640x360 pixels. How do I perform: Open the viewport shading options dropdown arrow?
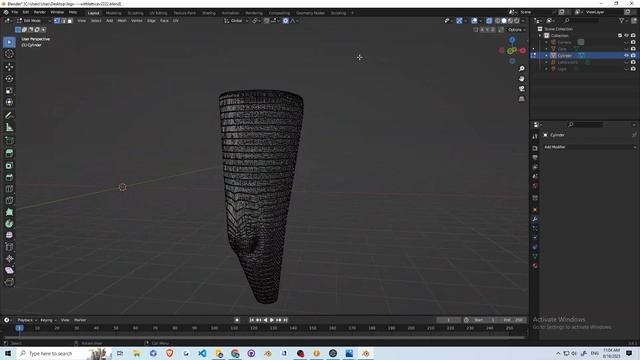[x=524, y=20]
